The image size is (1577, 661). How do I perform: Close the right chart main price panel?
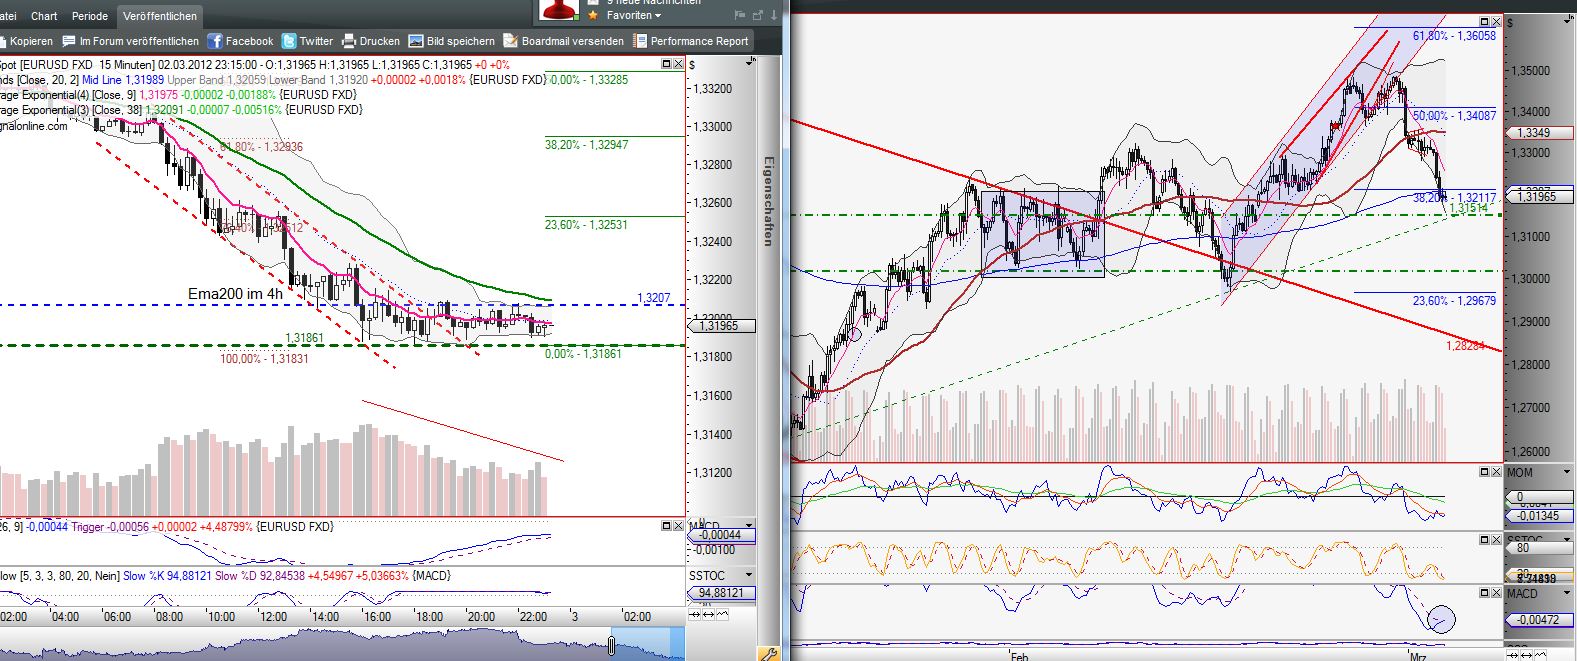click(x=1496, y=21)
